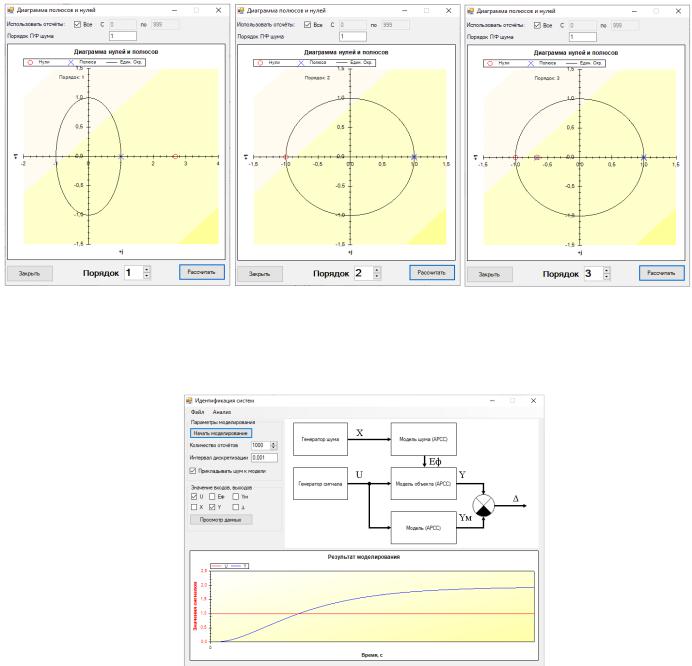Open the 'Файл' menu
The width and height of the screenshot is (692, 666).
[x=197, y=412]
